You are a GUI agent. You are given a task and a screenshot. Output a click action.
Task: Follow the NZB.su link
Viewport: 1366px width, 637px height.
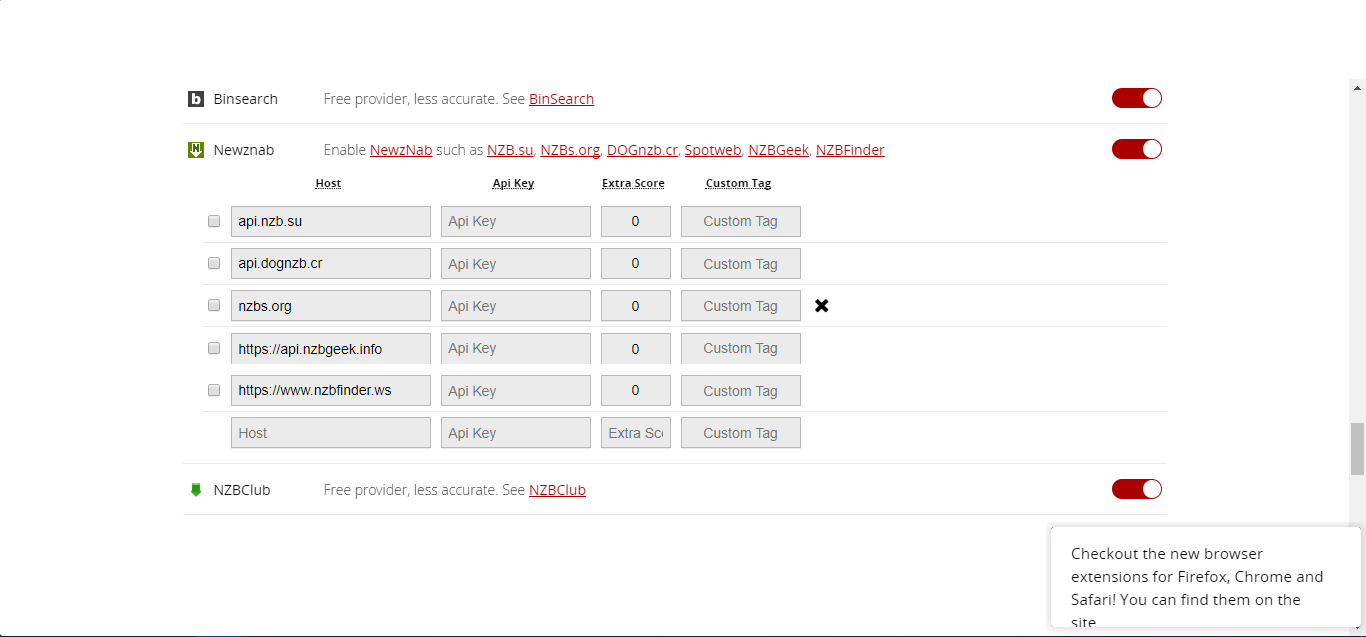coord(510,150)
